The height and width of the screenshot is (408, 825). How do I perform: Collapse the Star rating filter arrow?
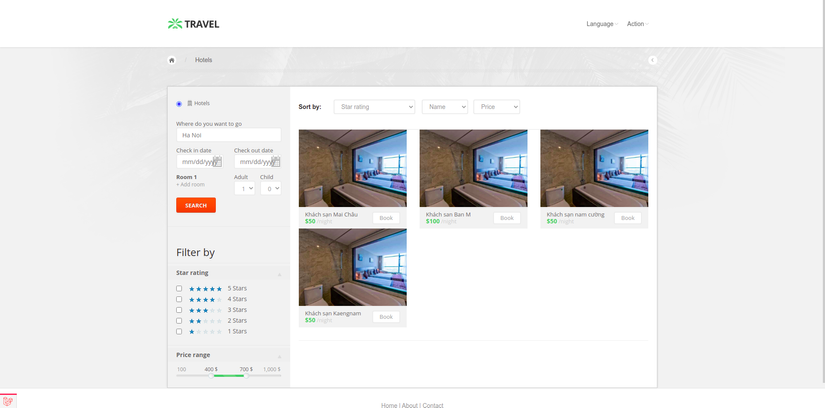(279, 274)
